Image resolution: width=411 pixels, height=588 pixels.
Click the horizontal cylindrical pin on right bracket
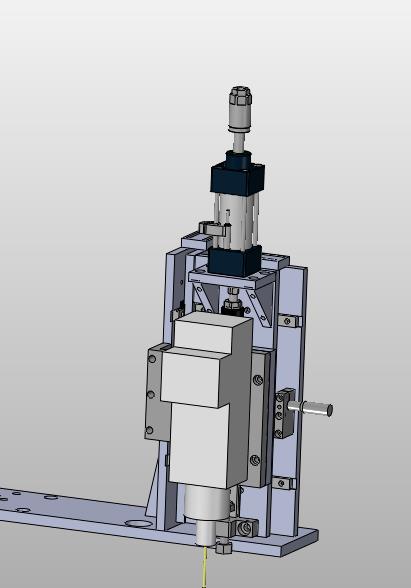(x=310, y=408)
